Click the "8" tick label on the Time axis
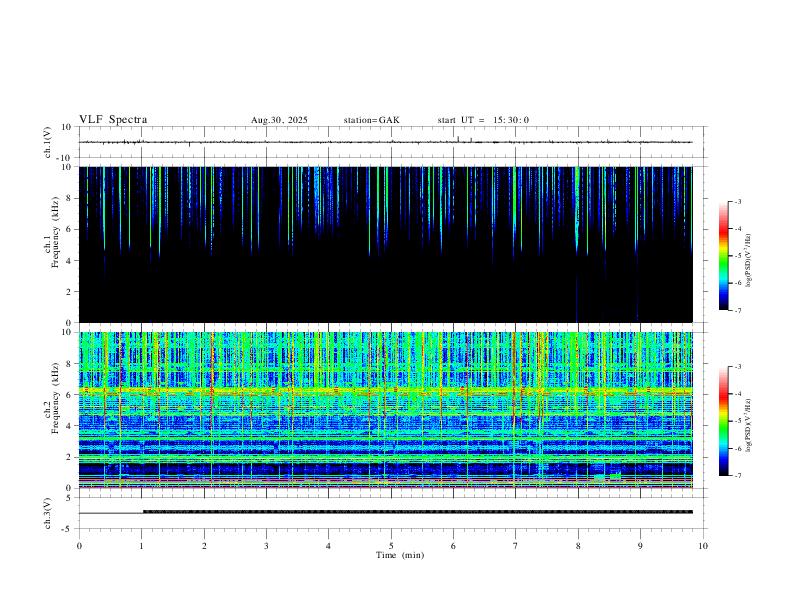The width and height of the screenshot is (792, 612). pyautogui.click(x=578, y=546)
